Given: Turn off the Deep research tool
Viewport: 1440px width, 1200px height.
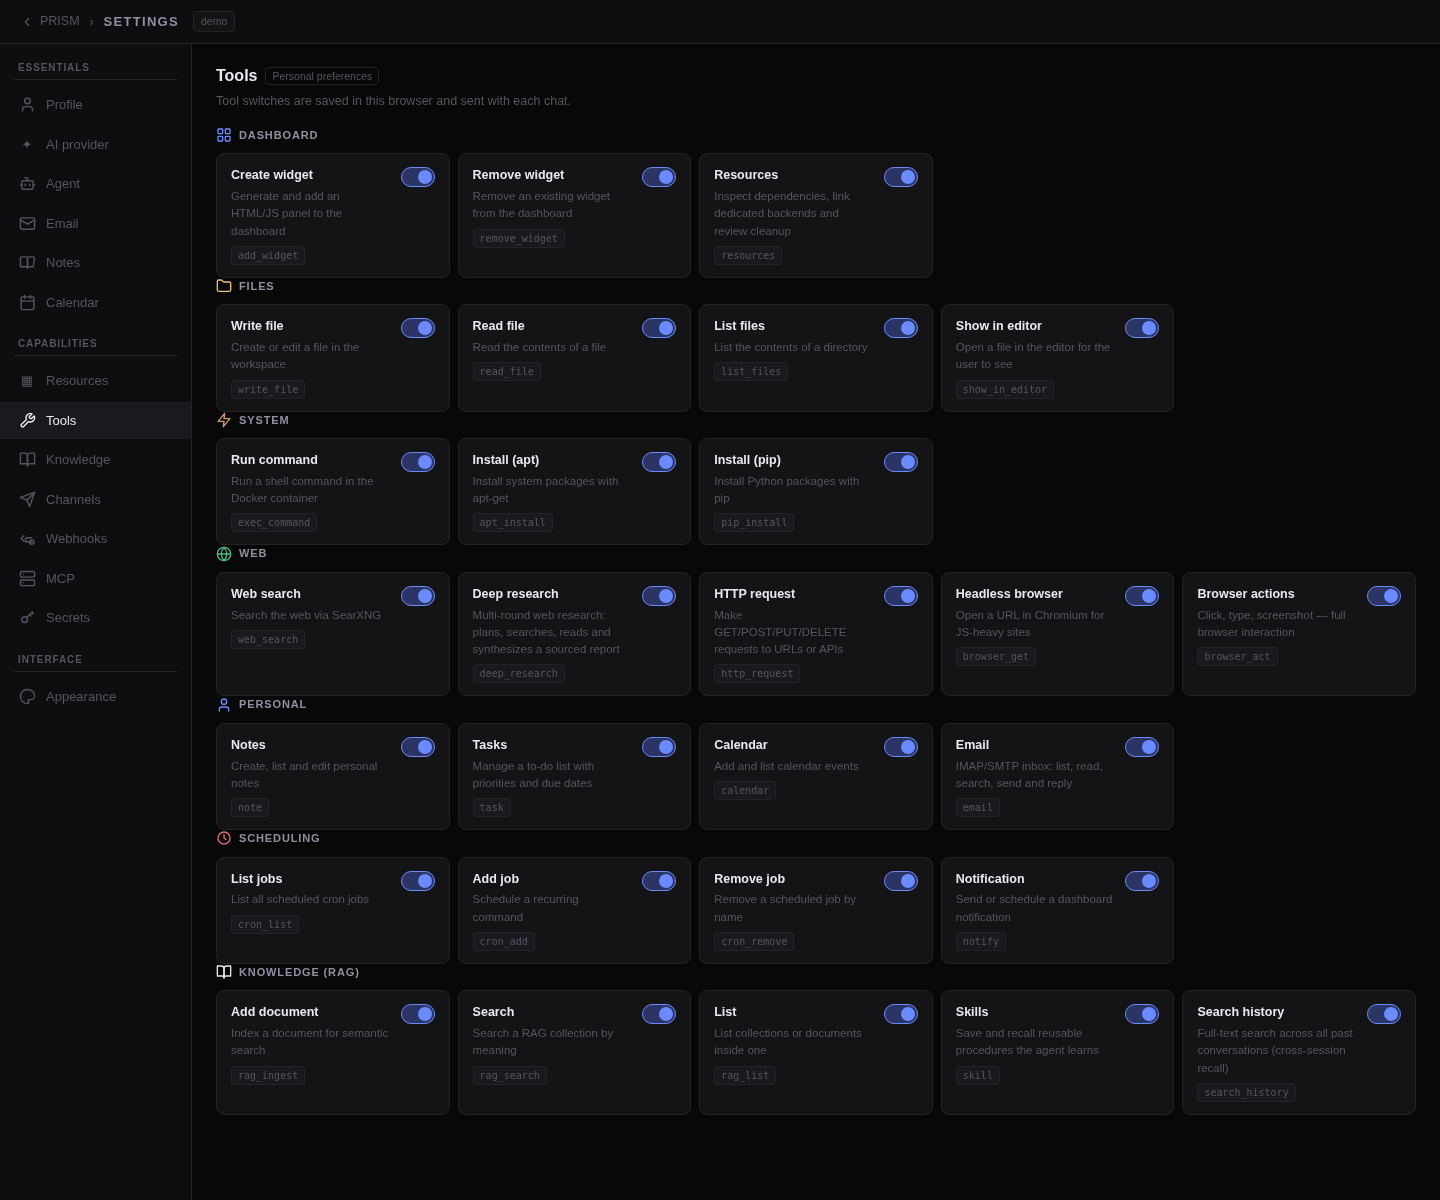Looking at the screenshot, I should pos(659,596).
